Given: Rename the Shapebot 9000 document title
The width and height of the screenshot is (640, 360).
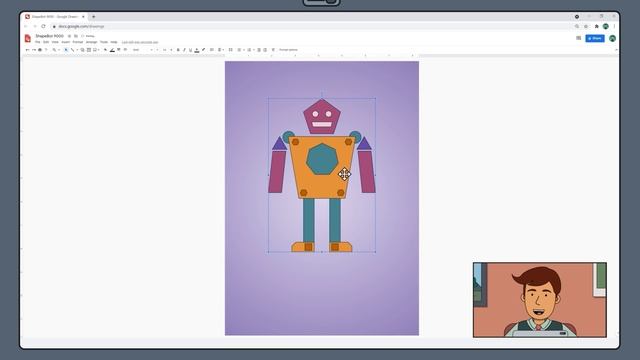Looking at the screenshot, I should (x=49, y=36).
